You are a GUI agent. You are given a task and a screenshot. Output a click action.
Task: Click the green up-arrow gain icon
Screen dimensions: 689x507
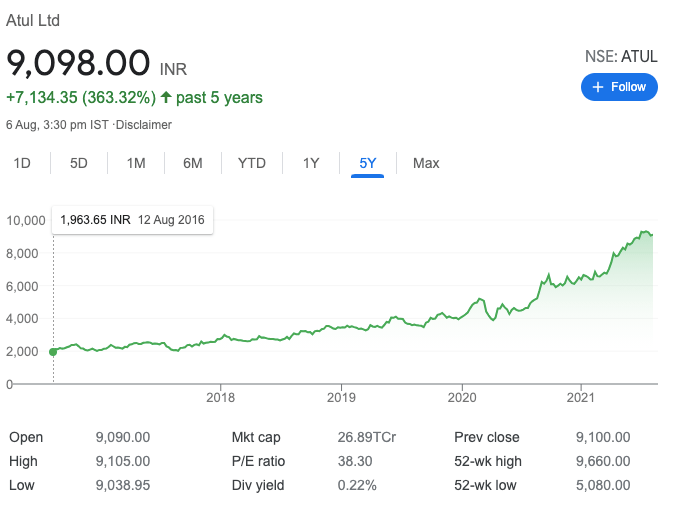[x=167, y=98]
